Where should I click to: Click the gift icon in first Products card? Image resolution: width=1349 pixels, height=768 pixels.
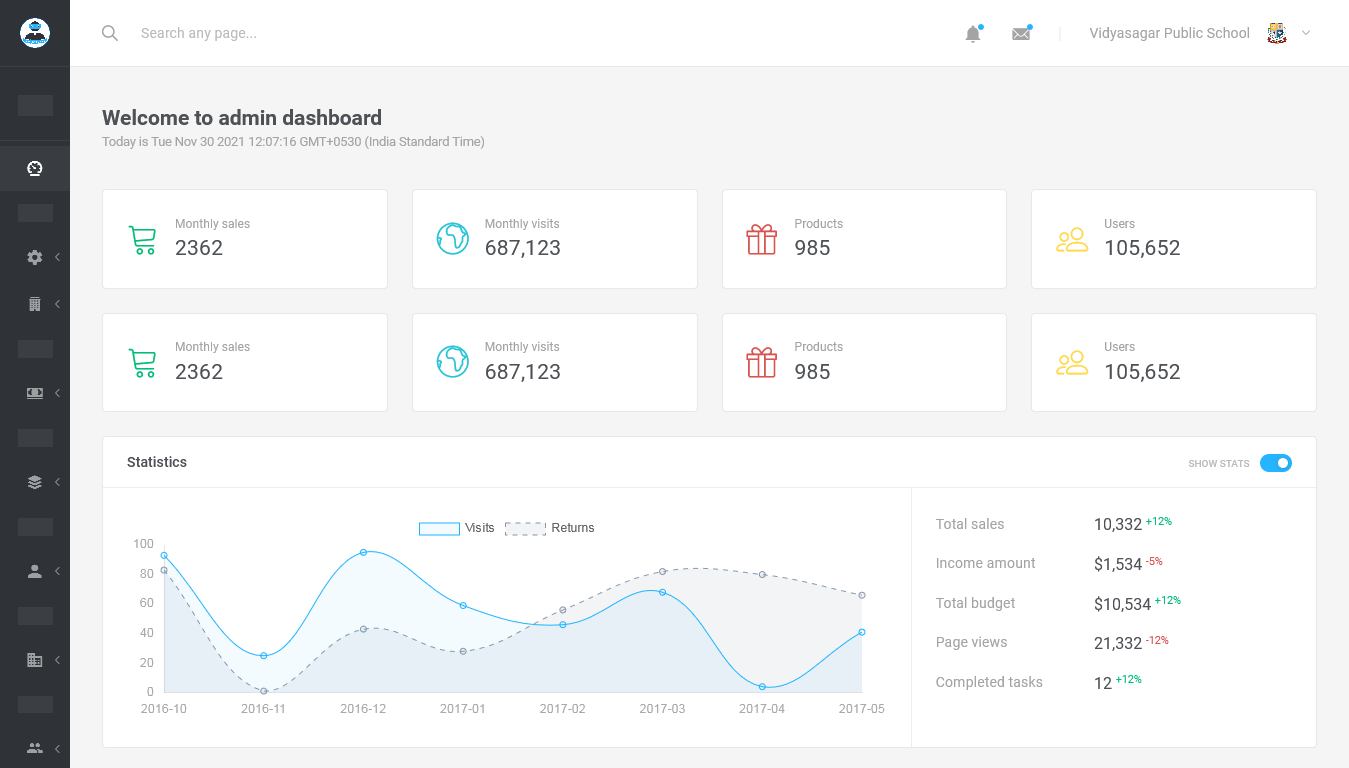coord(762,239)
